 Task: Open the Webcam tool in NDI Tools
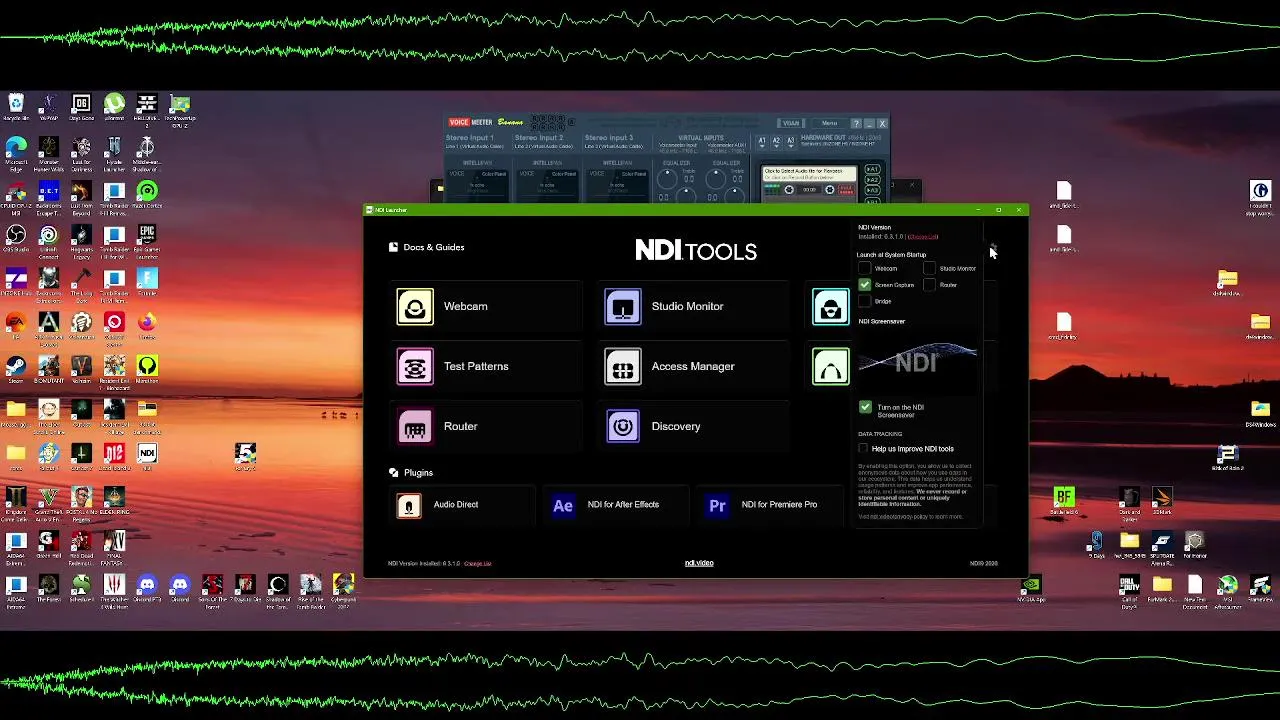click(x=488, y=306)
